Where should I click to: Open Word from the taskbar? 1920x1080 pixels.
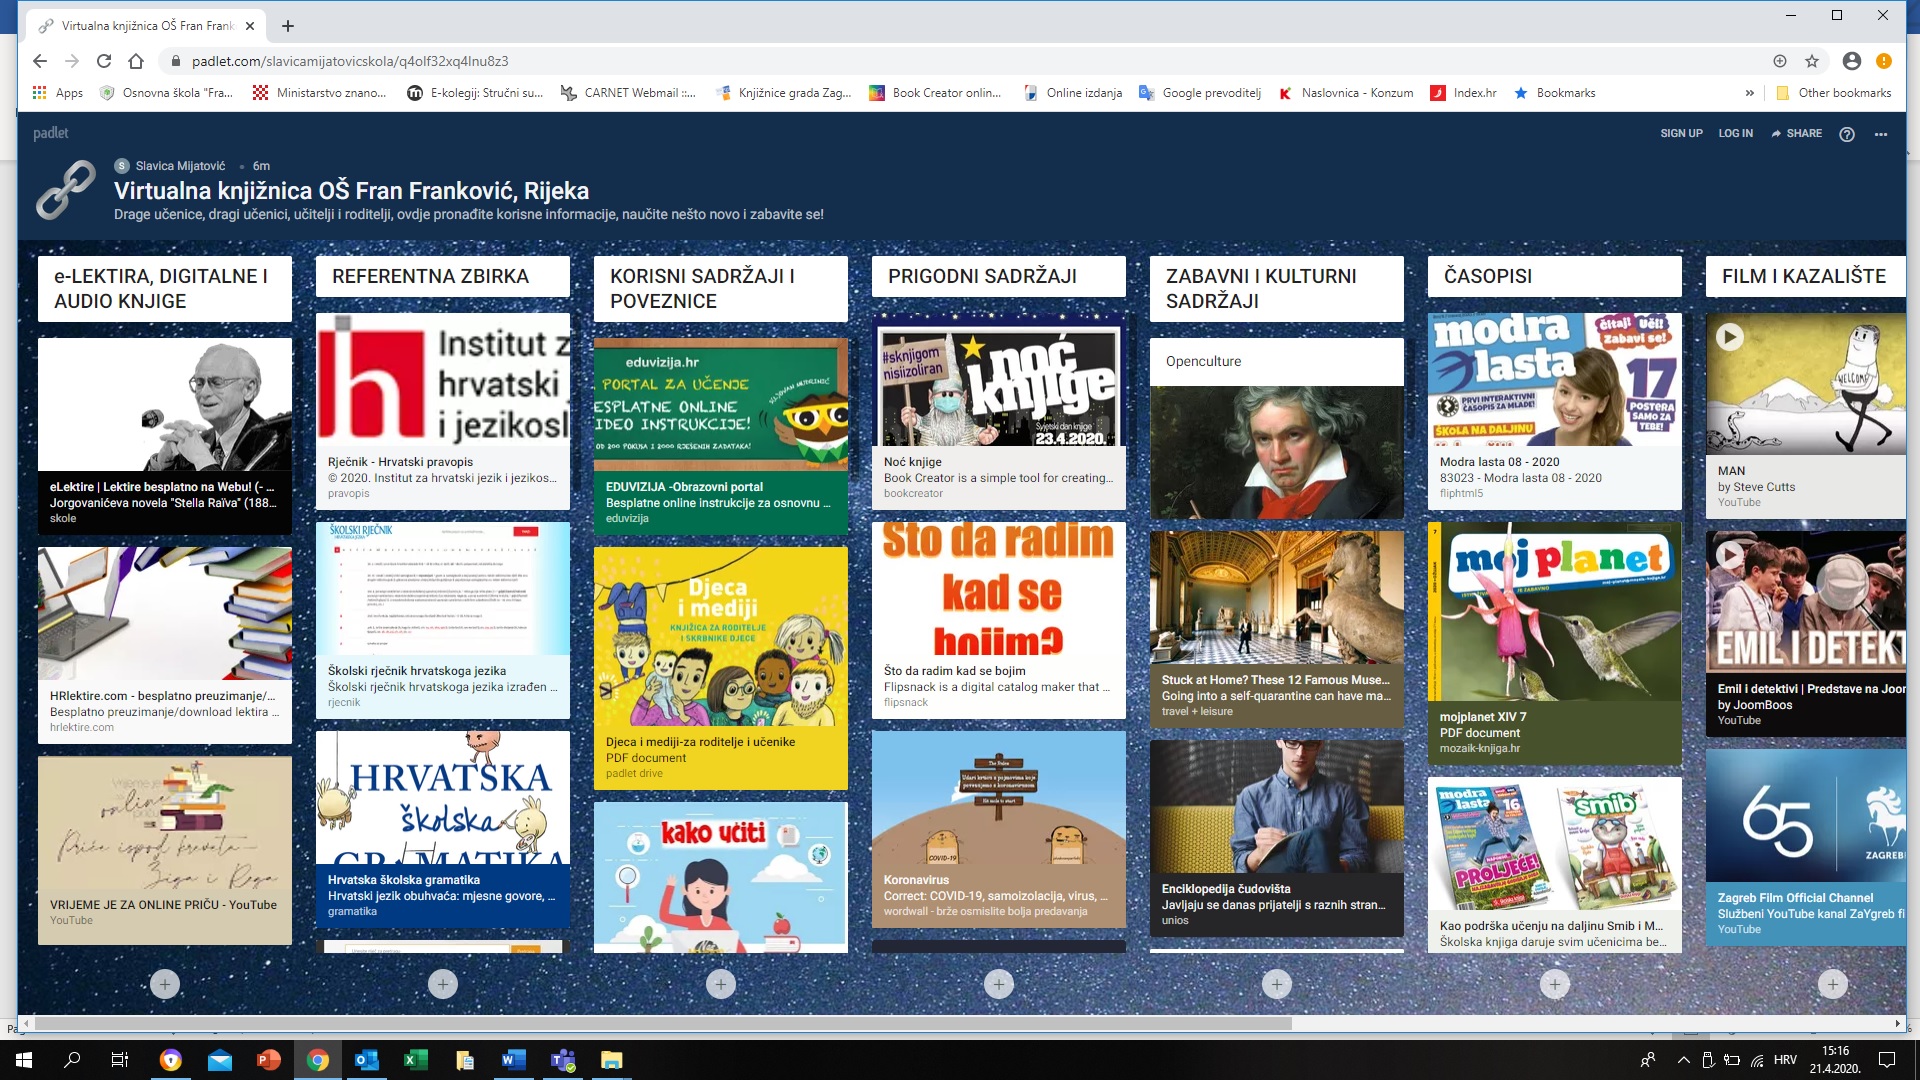tap(513, 1060)
